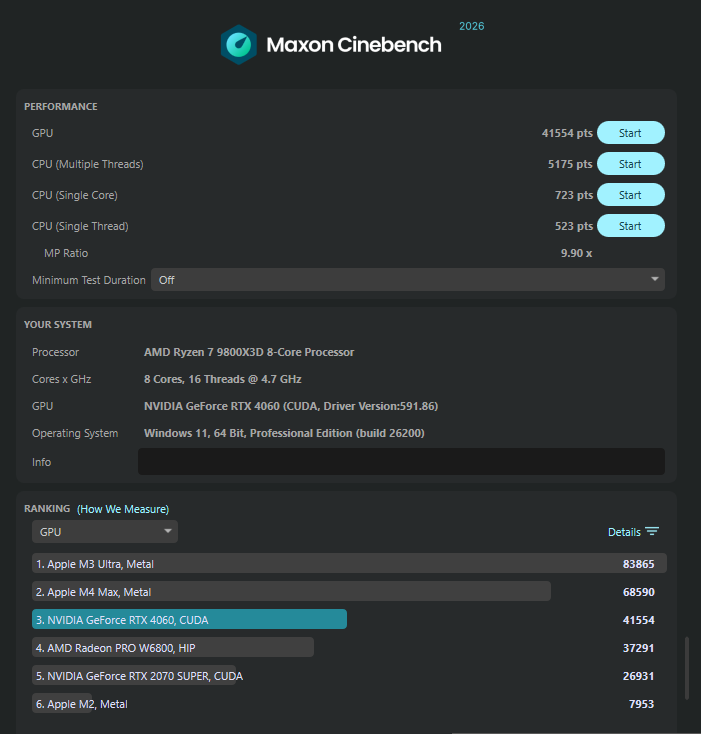Select the Apple M4 Max, Metal ranking row
The height and width of the screenshot is (734, 701).
click(x=349, y=592)
